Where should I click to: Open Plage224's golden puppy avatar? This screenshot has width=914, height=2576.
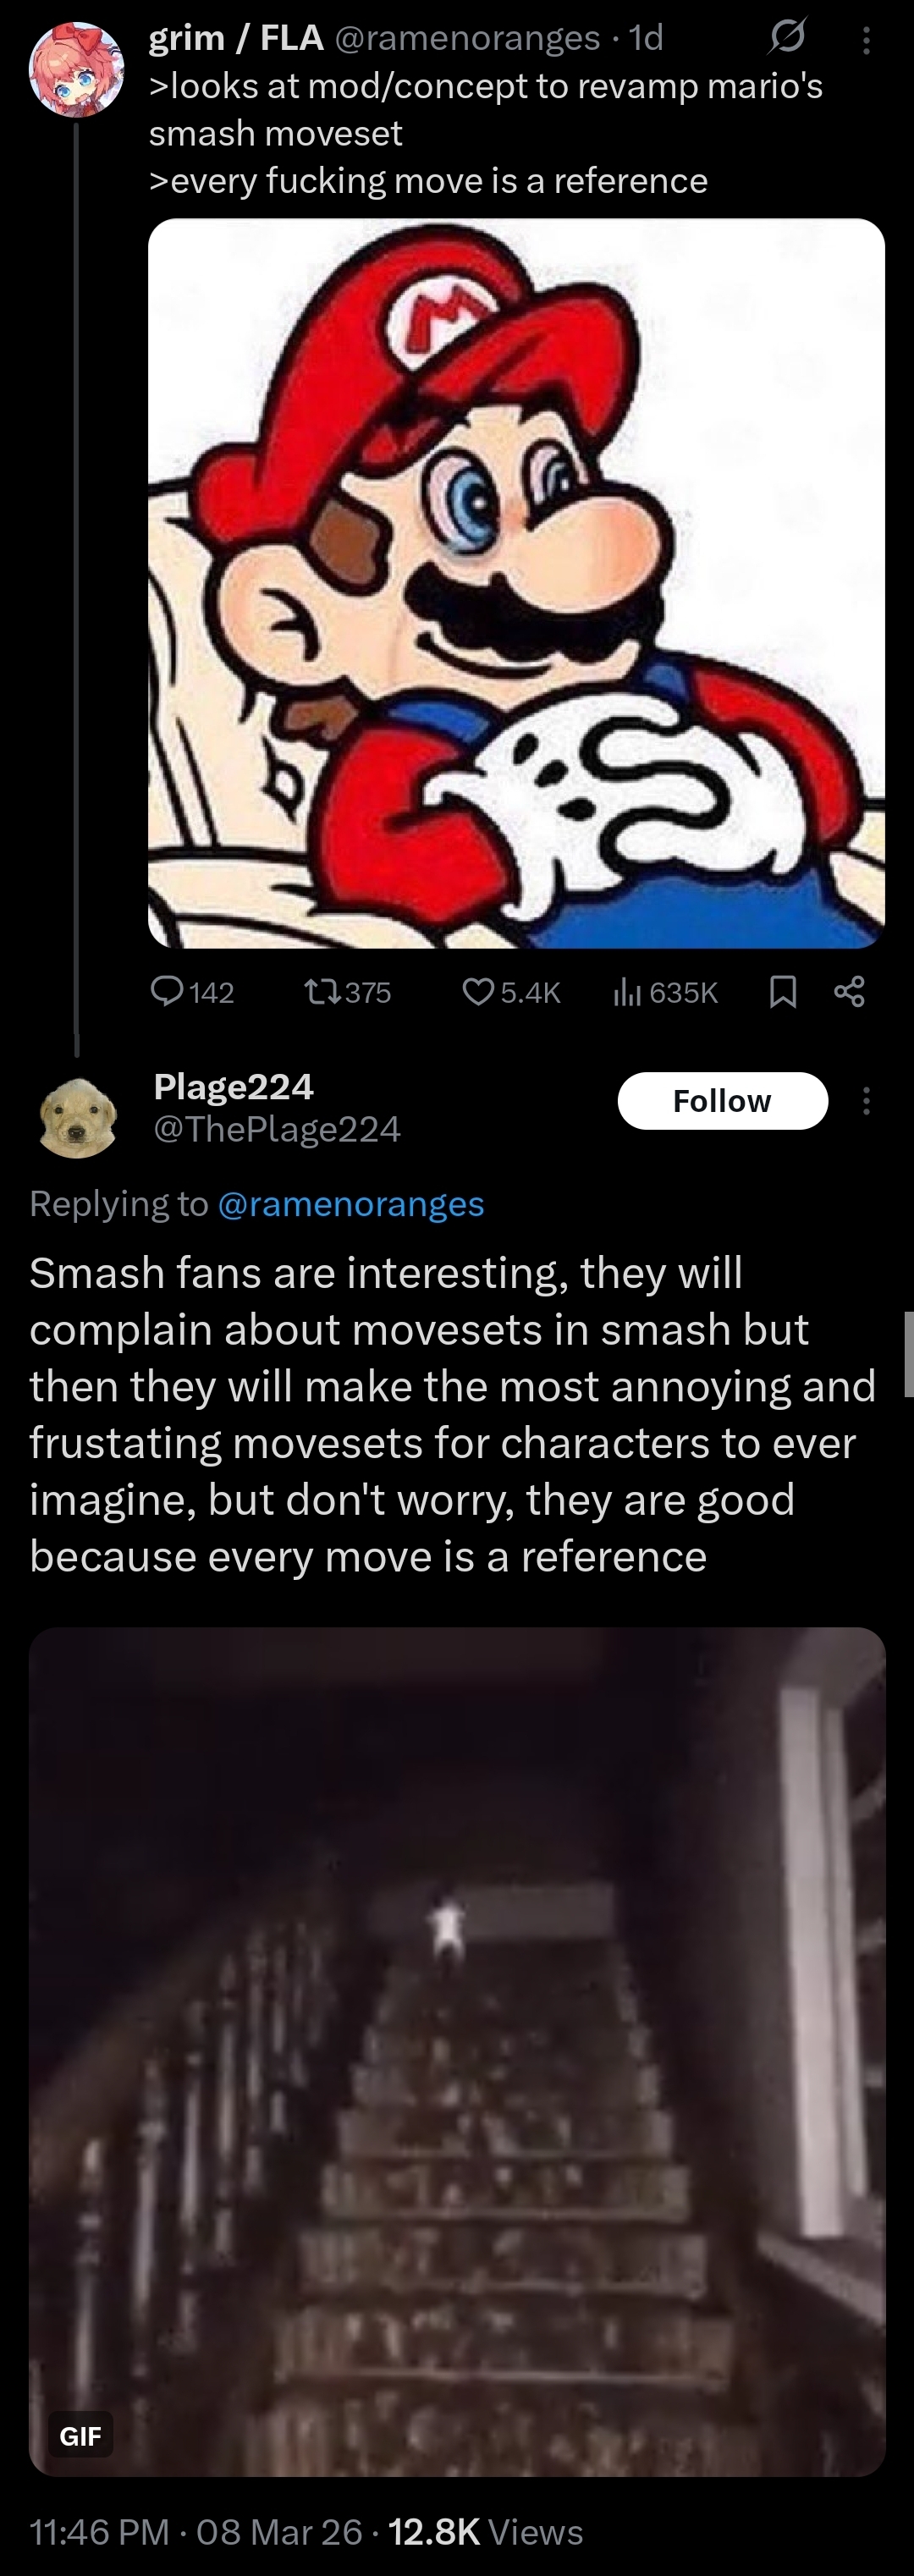[77, 1118]
